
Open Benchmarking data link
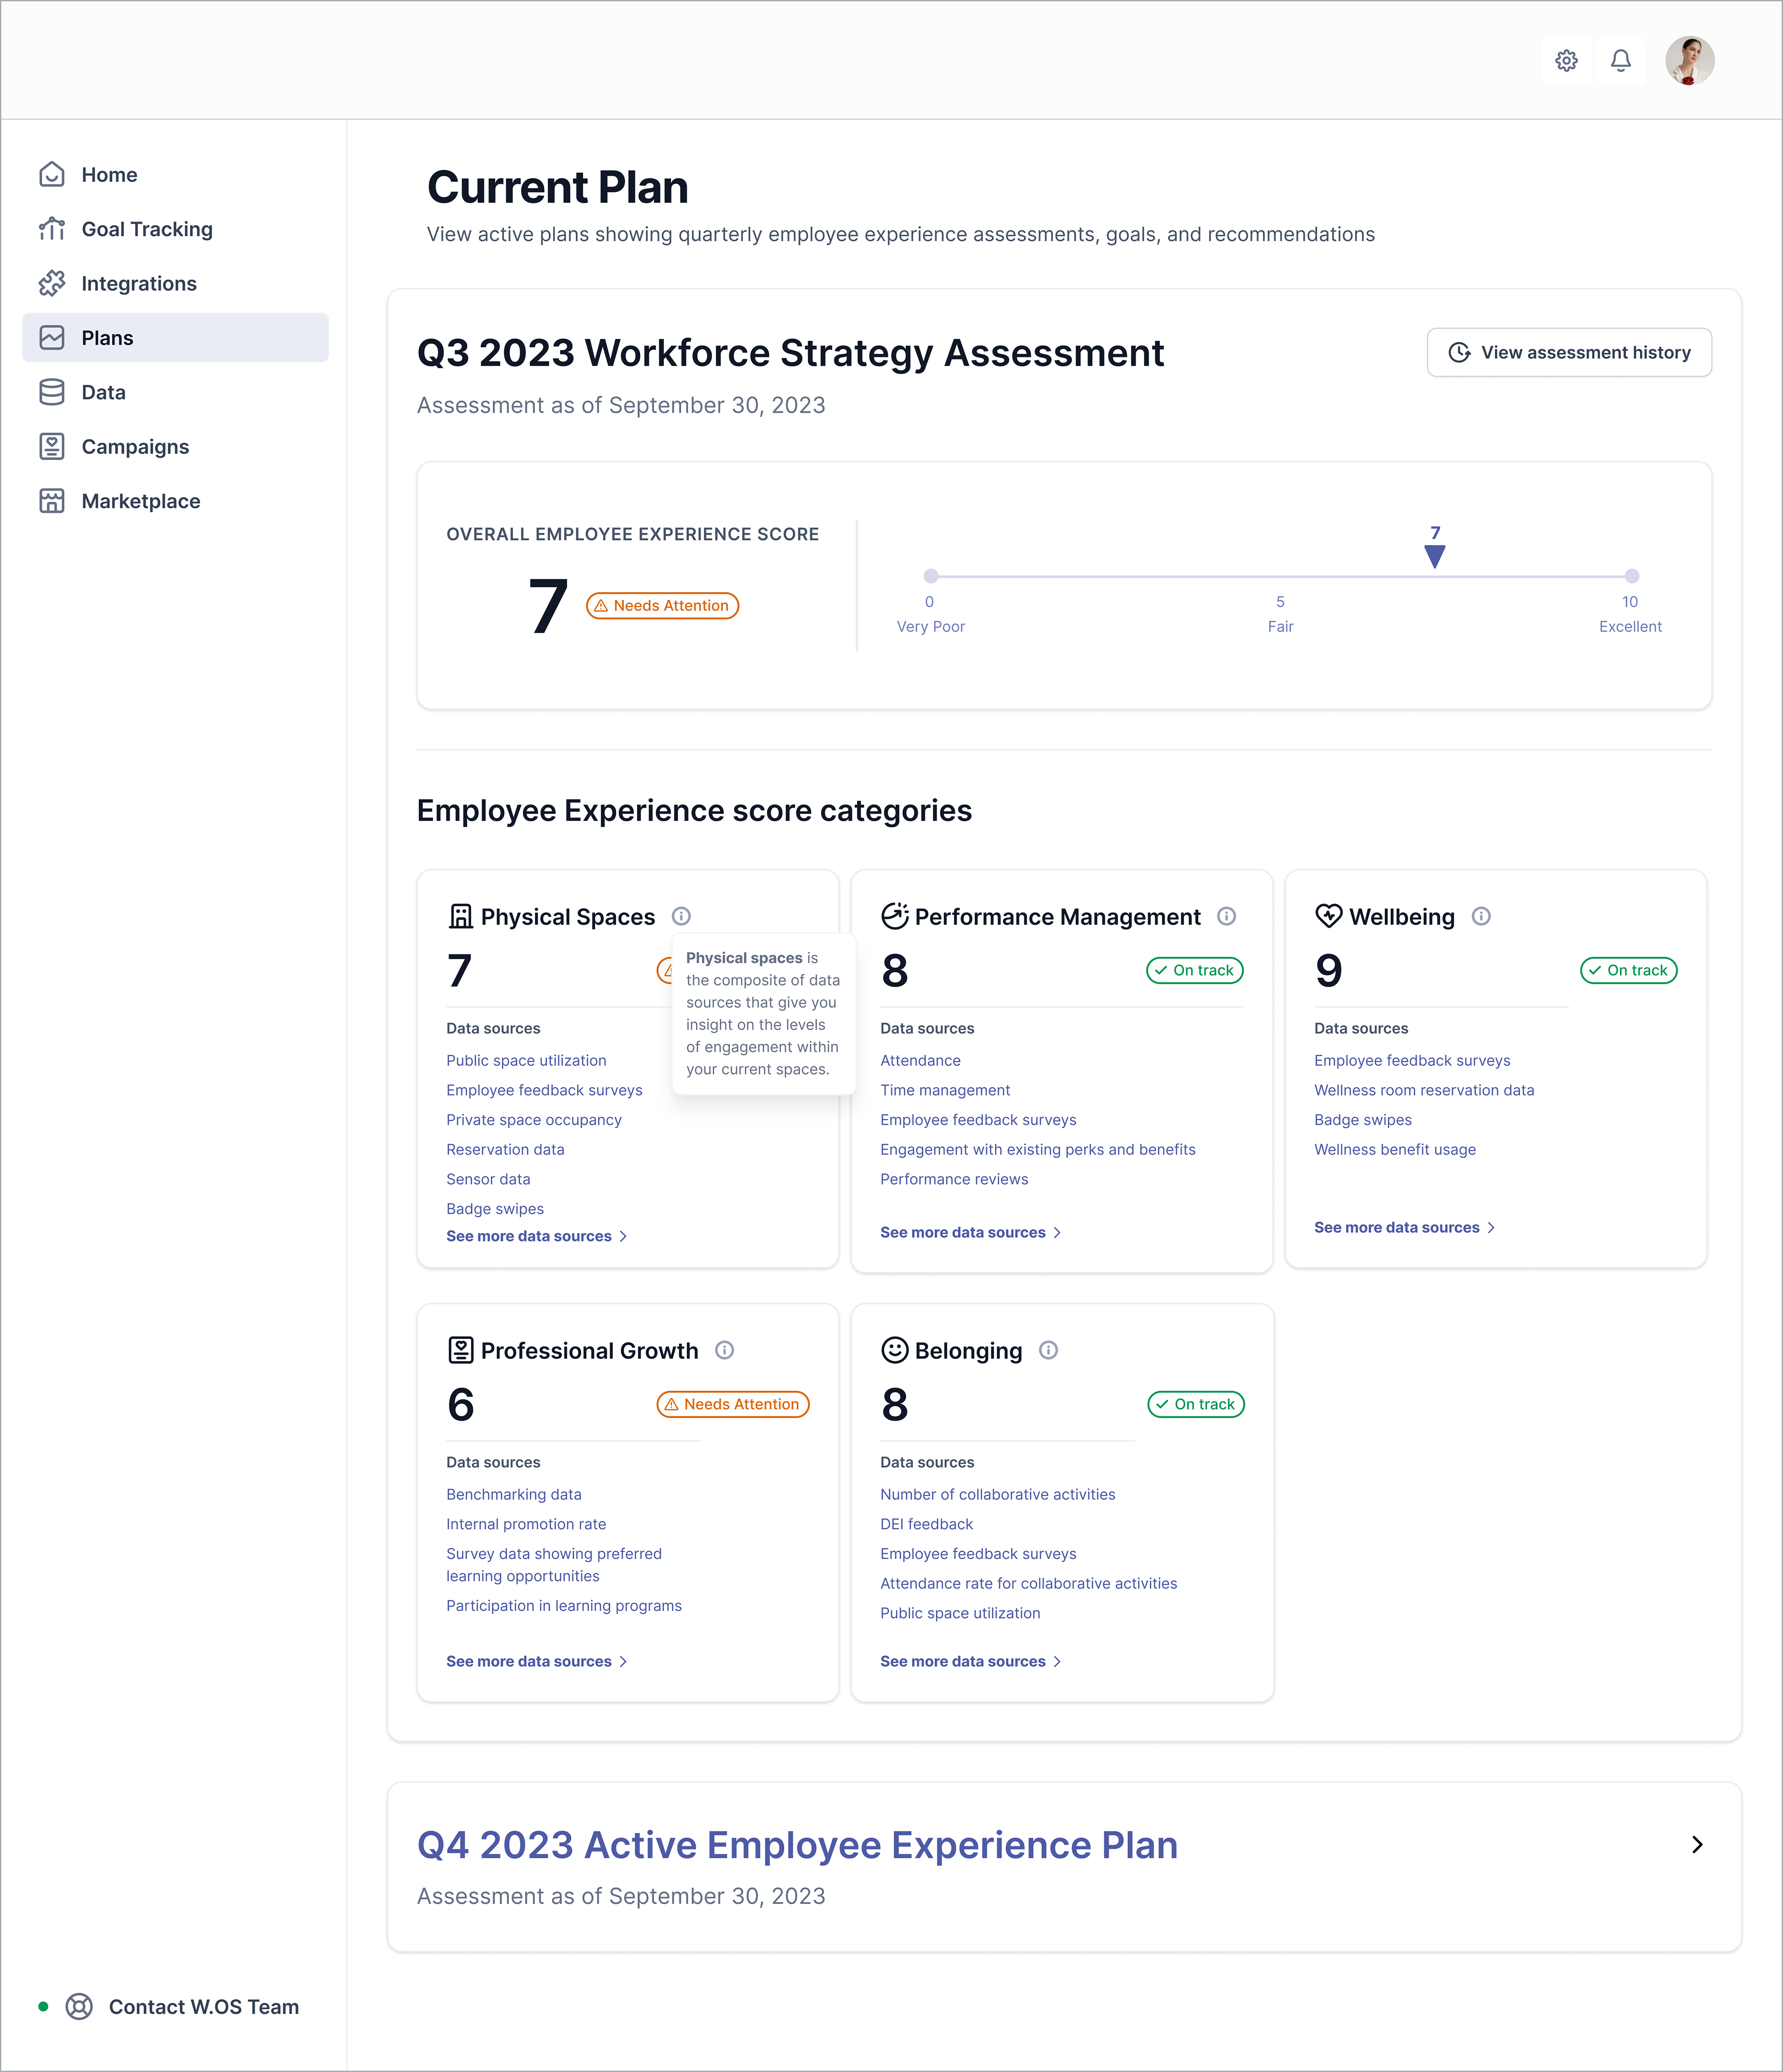(514, 1495)
